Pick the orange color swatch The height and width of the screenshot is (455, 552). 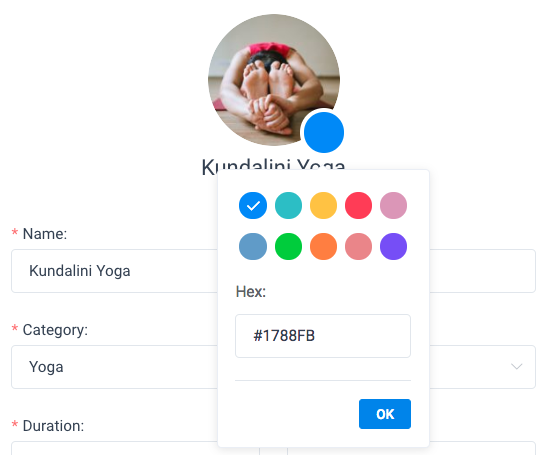tap(323, 247)
